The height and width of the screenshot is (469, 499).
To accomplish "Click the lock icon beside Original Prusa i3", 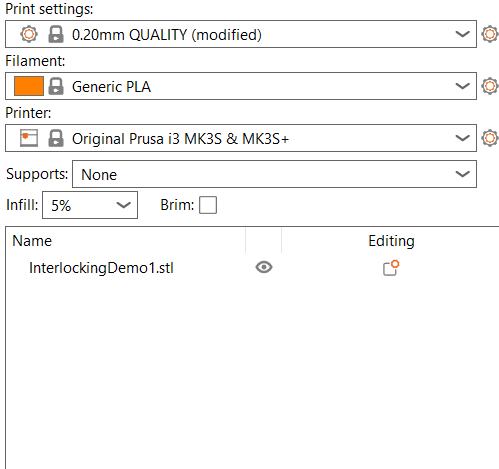I will 56,138.
